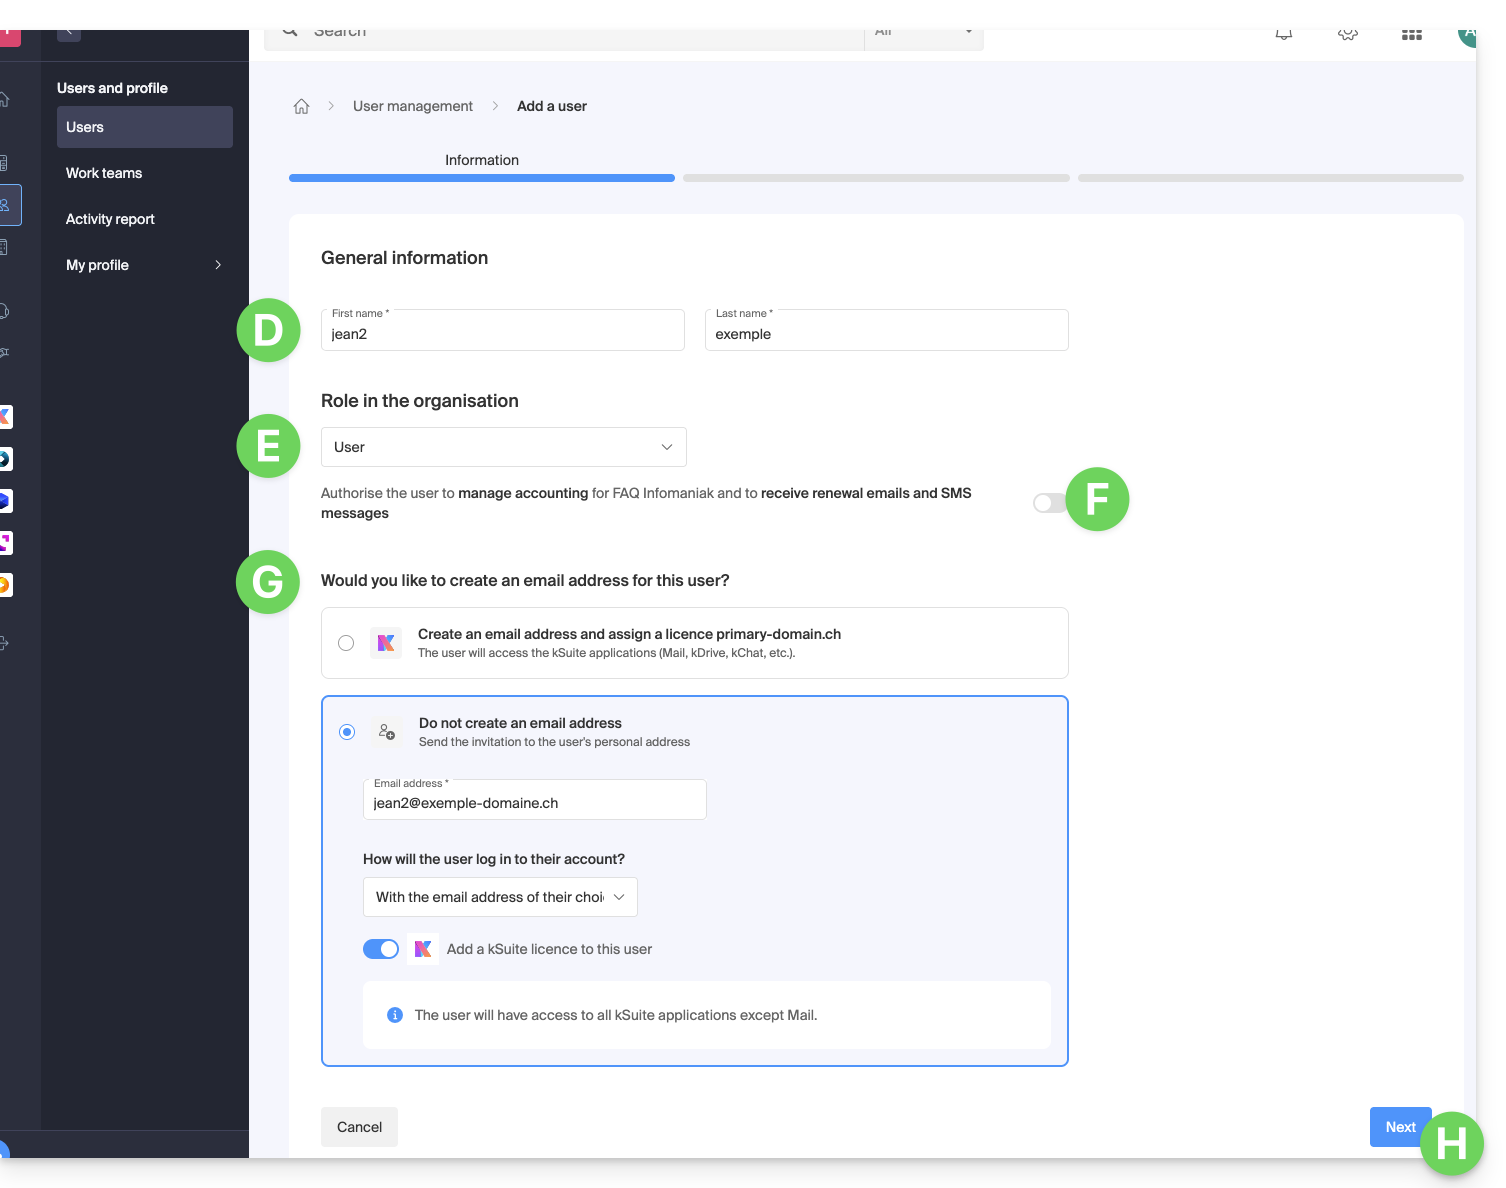Collapse the sidebar with the back arrow
The width and height of the screenshot is (1506, 1188).
click(x=69, y=33)
